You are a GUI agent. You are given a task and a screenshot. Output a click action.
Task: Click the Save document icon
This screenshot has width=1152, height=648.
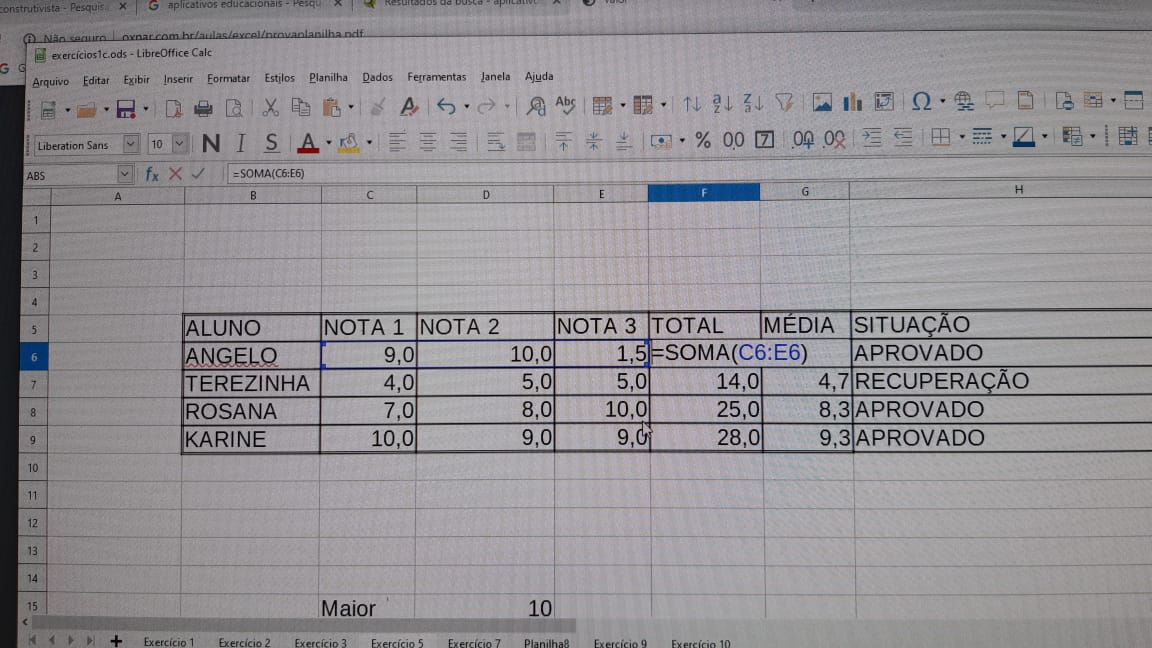coord(126,109)
